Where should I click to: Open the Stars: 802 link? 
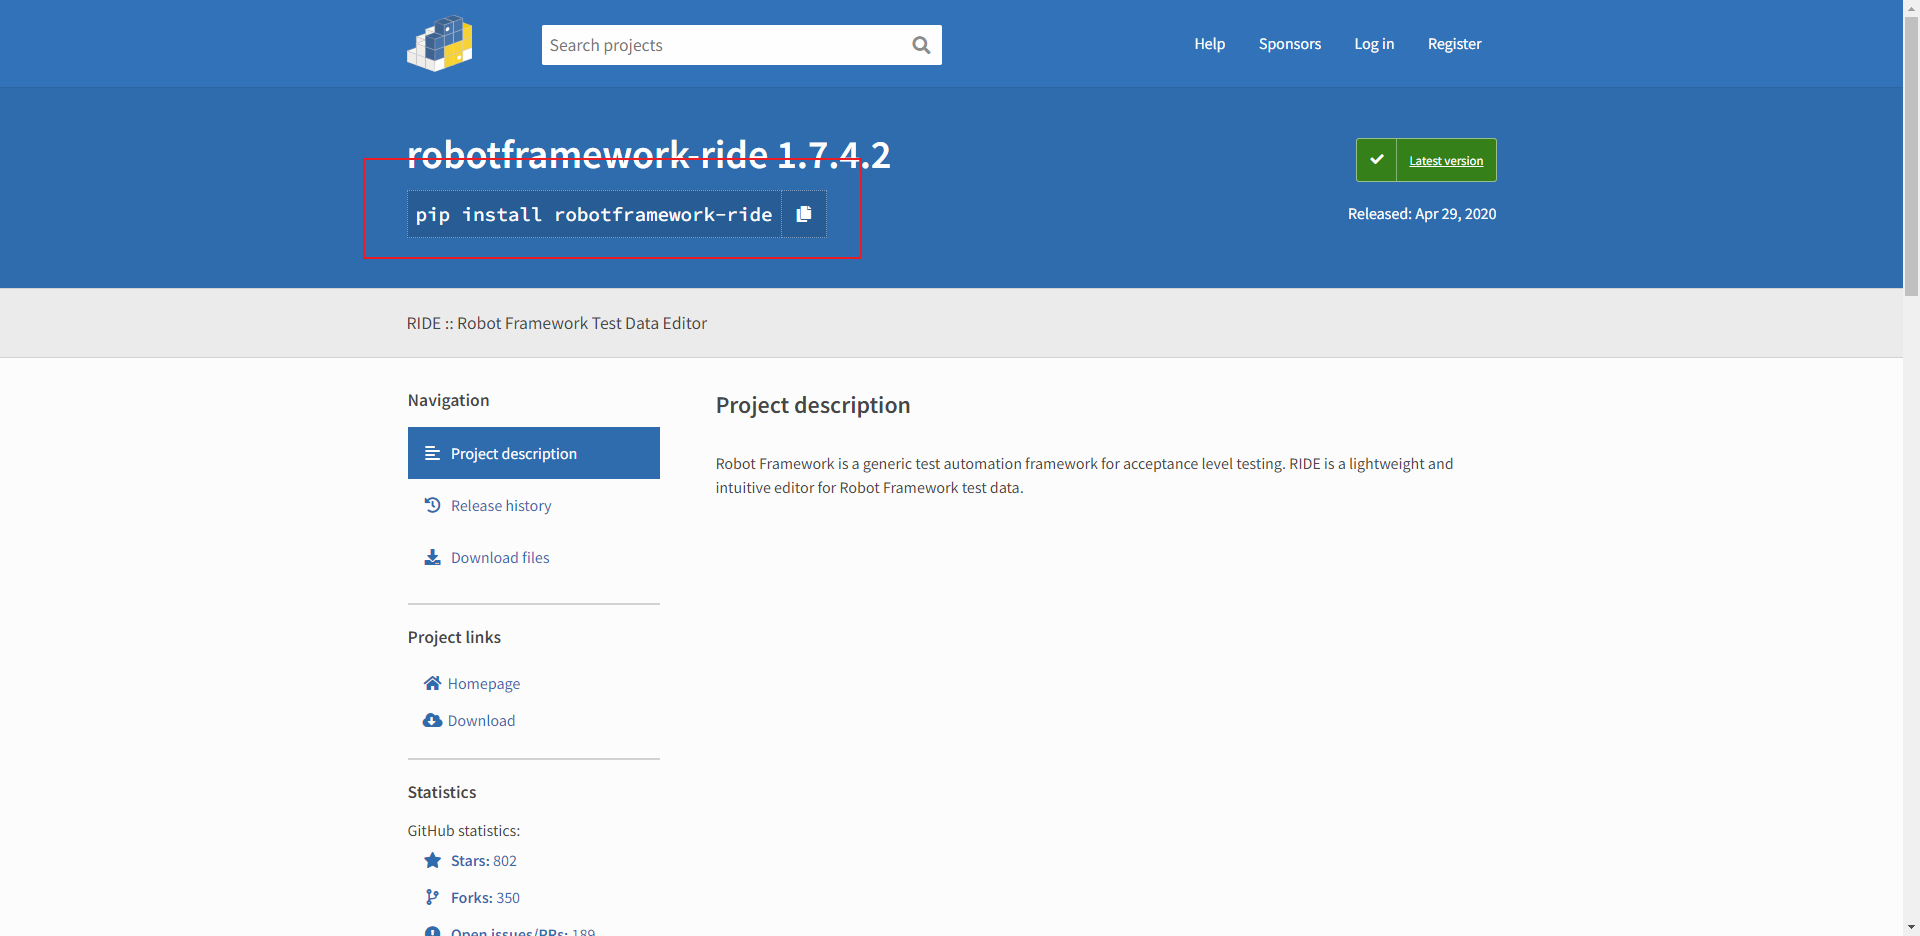[484, 861]
